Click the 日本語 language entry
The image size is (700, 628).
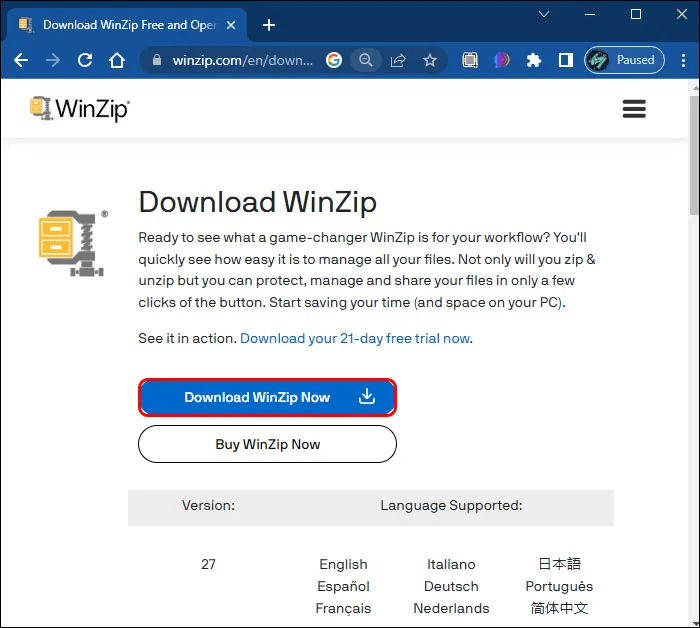559,564
